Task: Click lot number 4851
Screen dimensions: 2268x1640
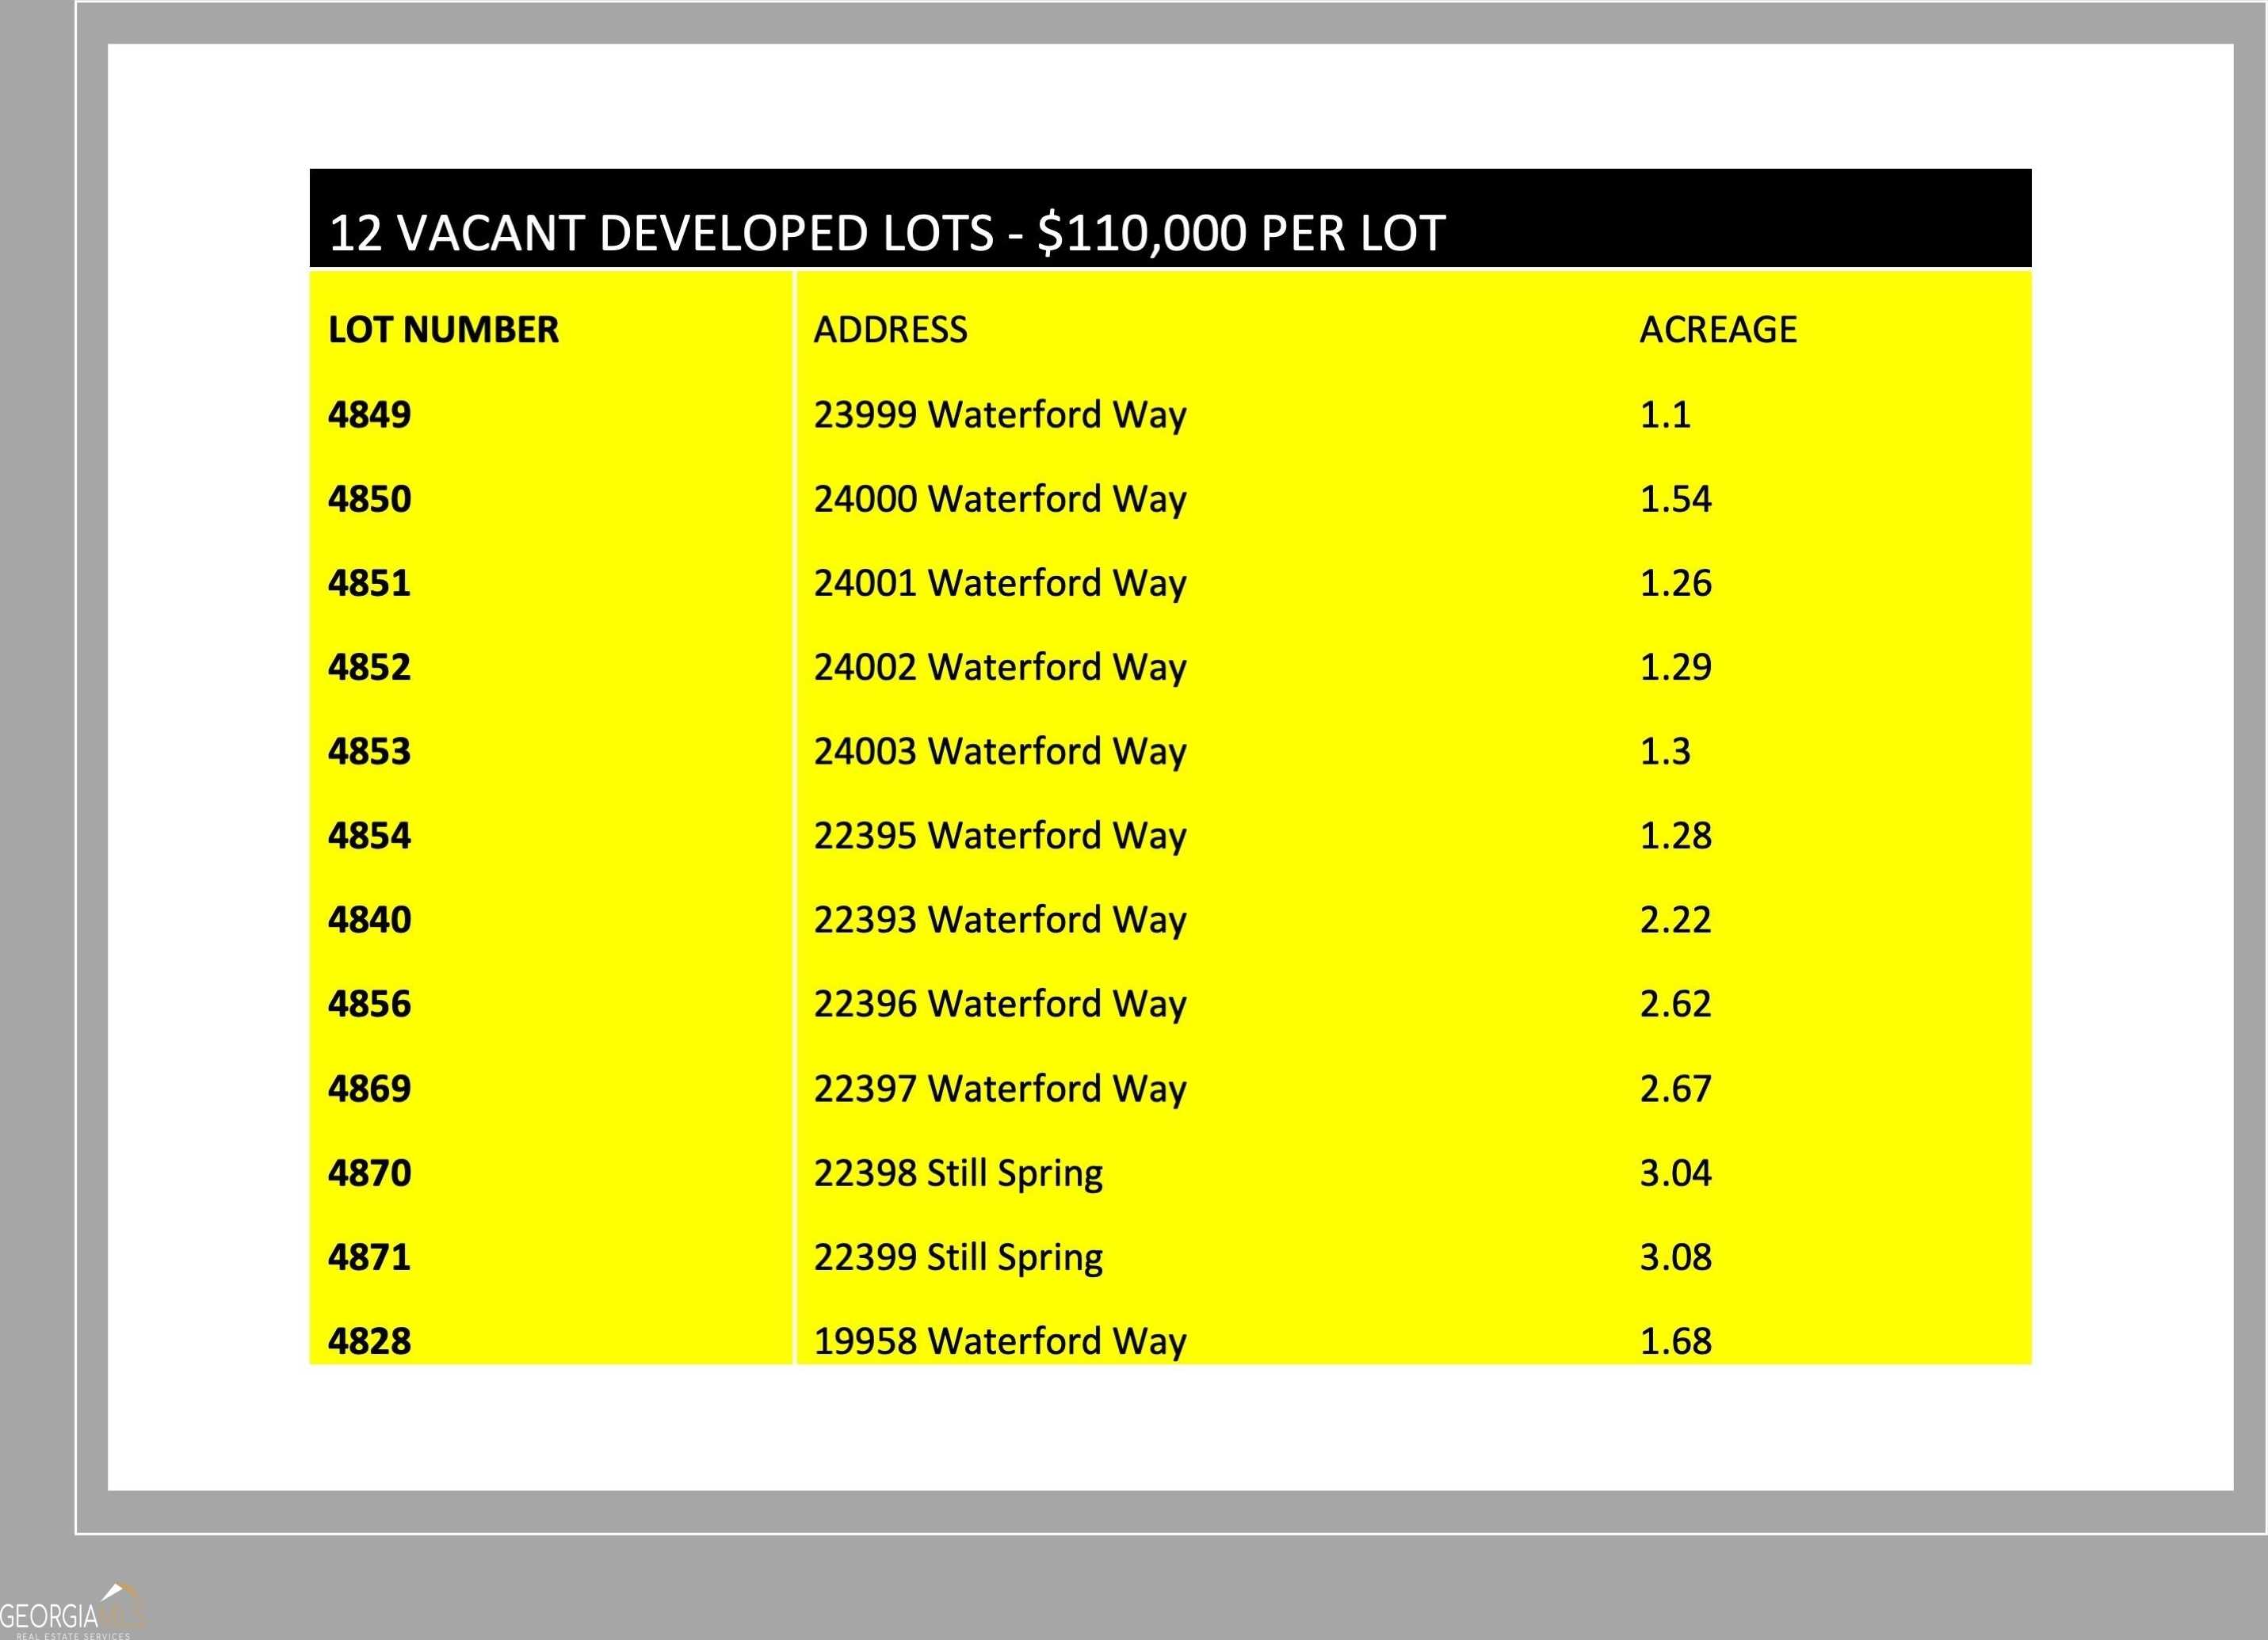Action: point(369,582)
